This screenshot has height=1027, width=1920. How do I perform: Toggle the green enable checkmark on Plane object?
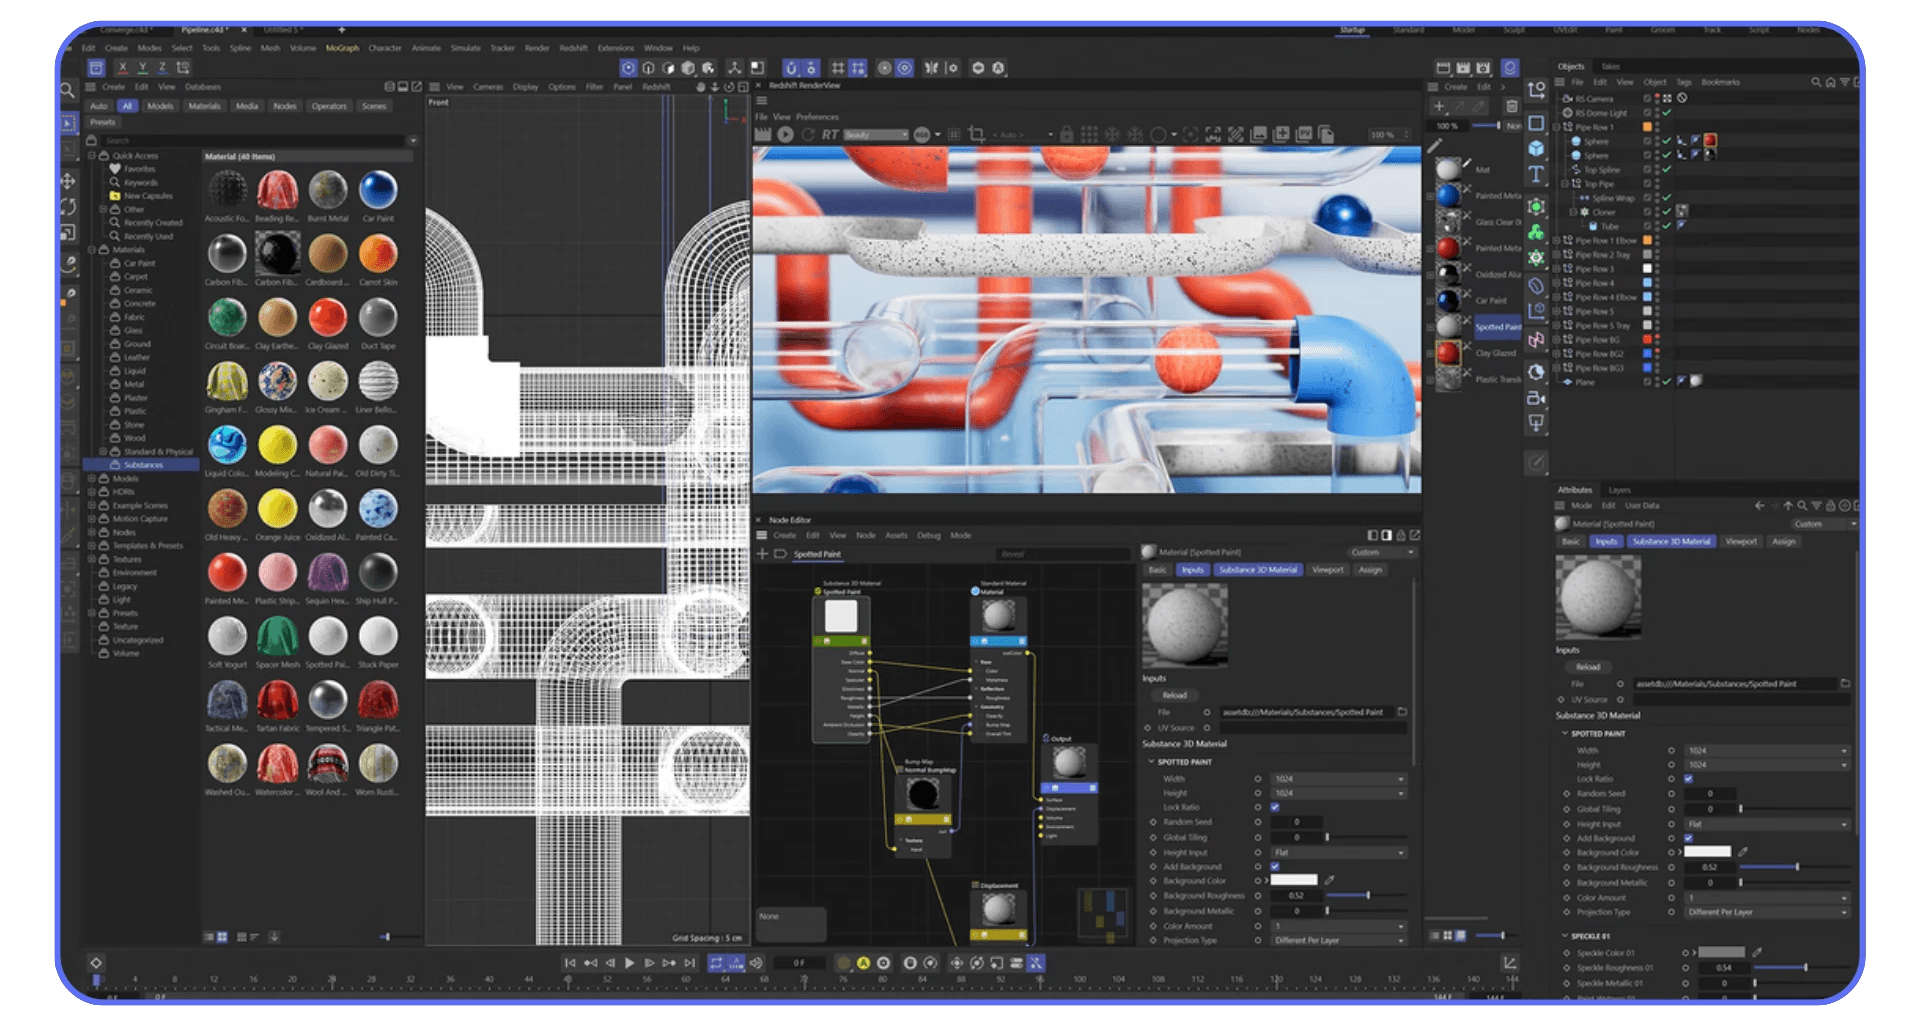coord(1666,383)
